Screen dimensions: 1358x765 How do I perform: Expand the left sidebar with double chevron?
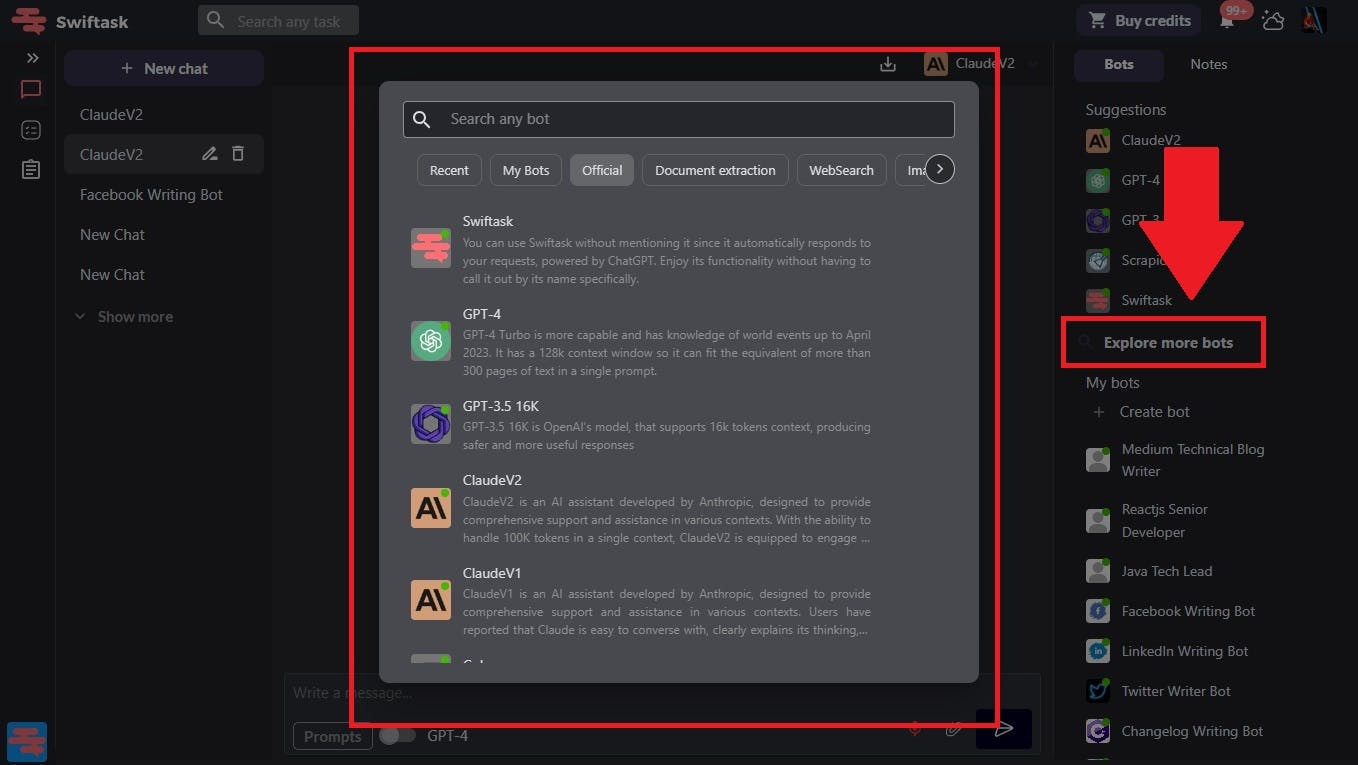pyautogui.click(x=33, y=58)
